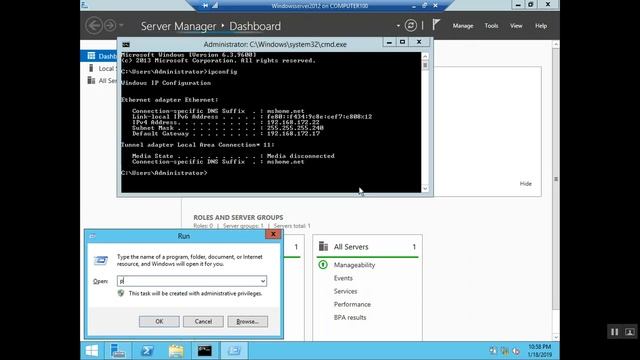Open the View menu
This screenshot has width=640, height=360.
coord(516,26)
